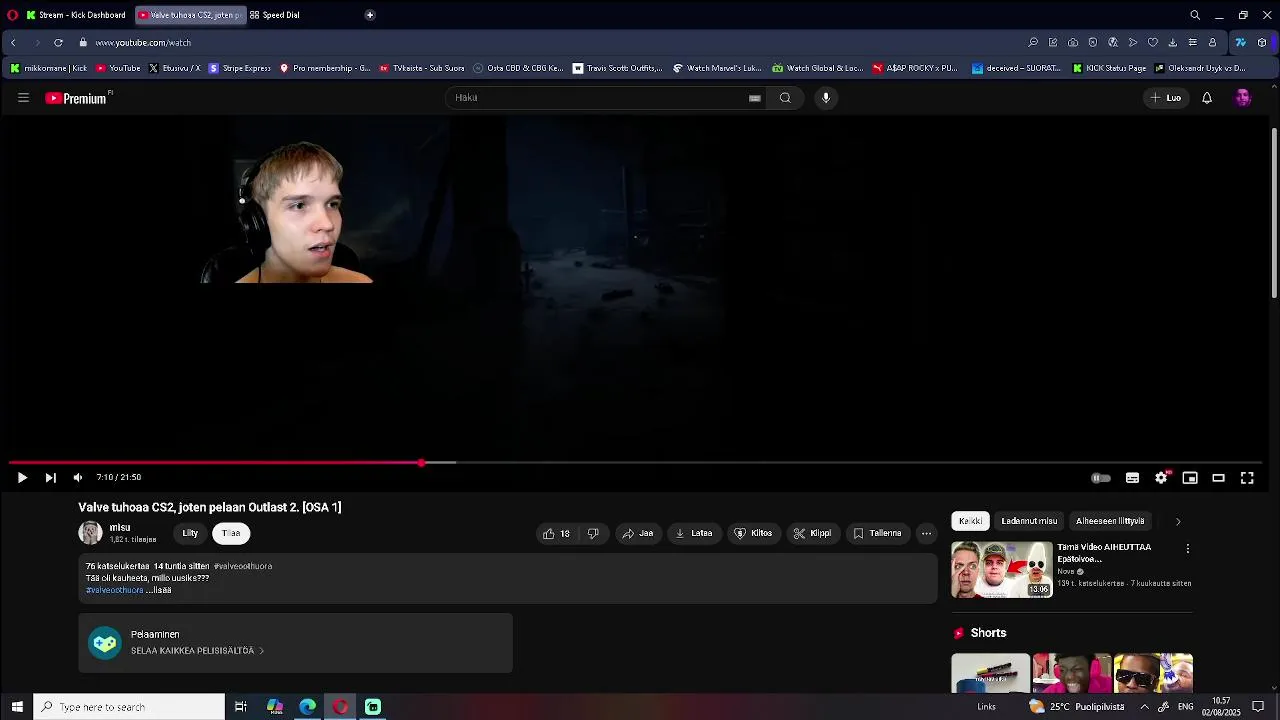Toggle the Tilaa subscribe button
This screenshot has width=1280, height=720.
click(231, 534)
